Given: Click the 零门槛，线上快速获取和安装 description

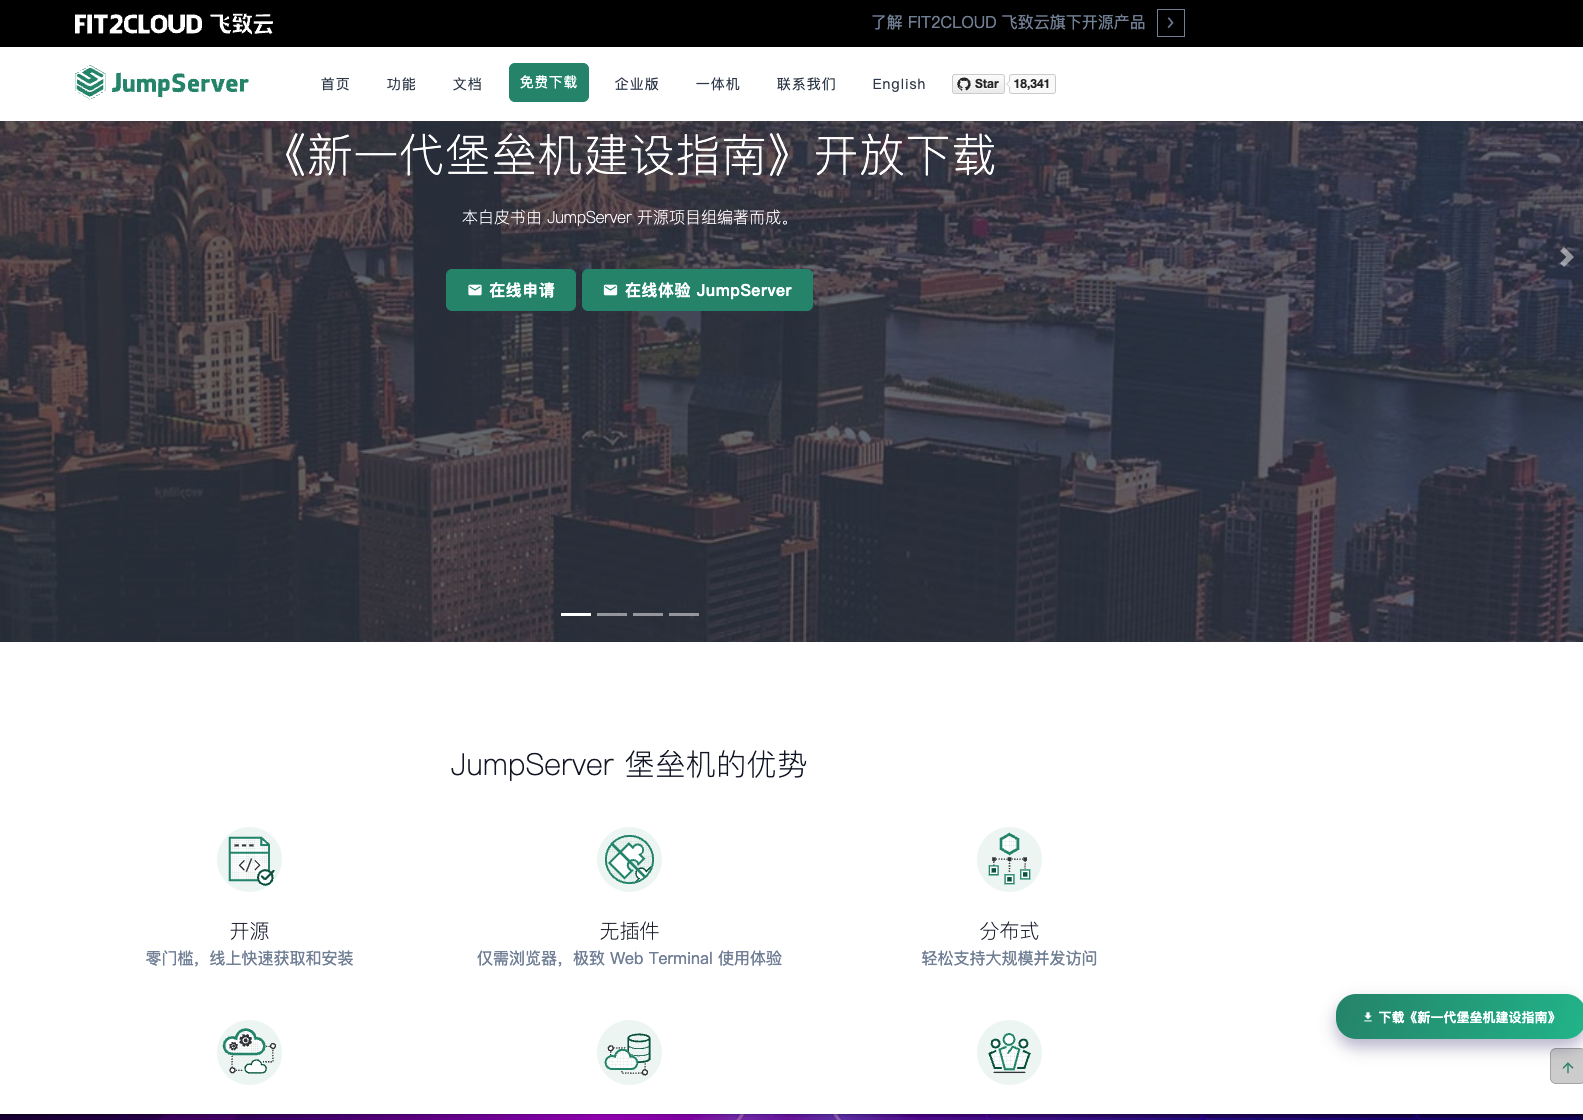Looking at the screenshot, I should point(250,958).
